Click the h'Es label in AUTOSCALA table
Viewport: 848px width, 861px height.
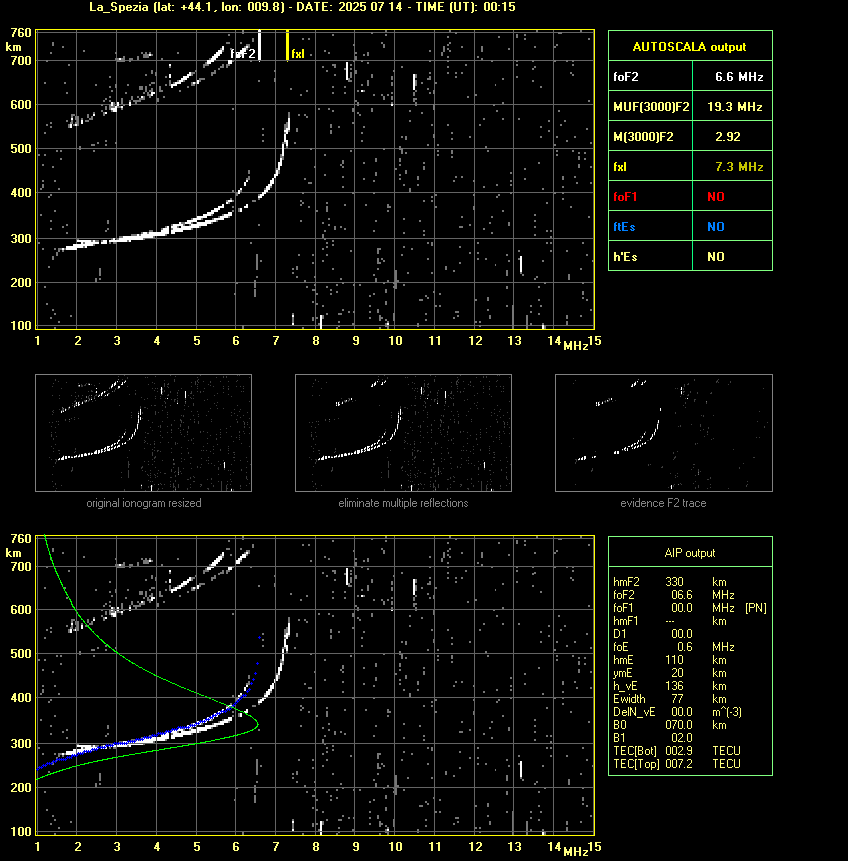[625, 256]
